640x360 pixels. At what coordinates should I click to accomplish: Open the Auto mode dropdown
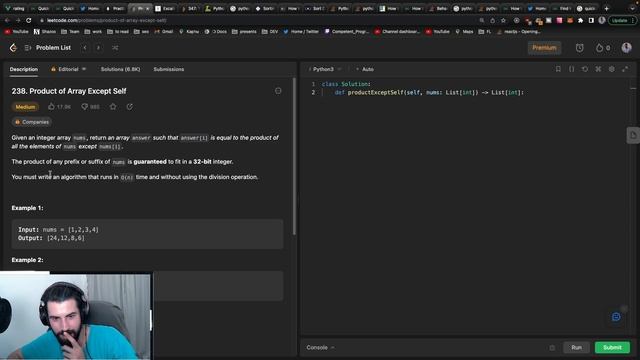365,69
